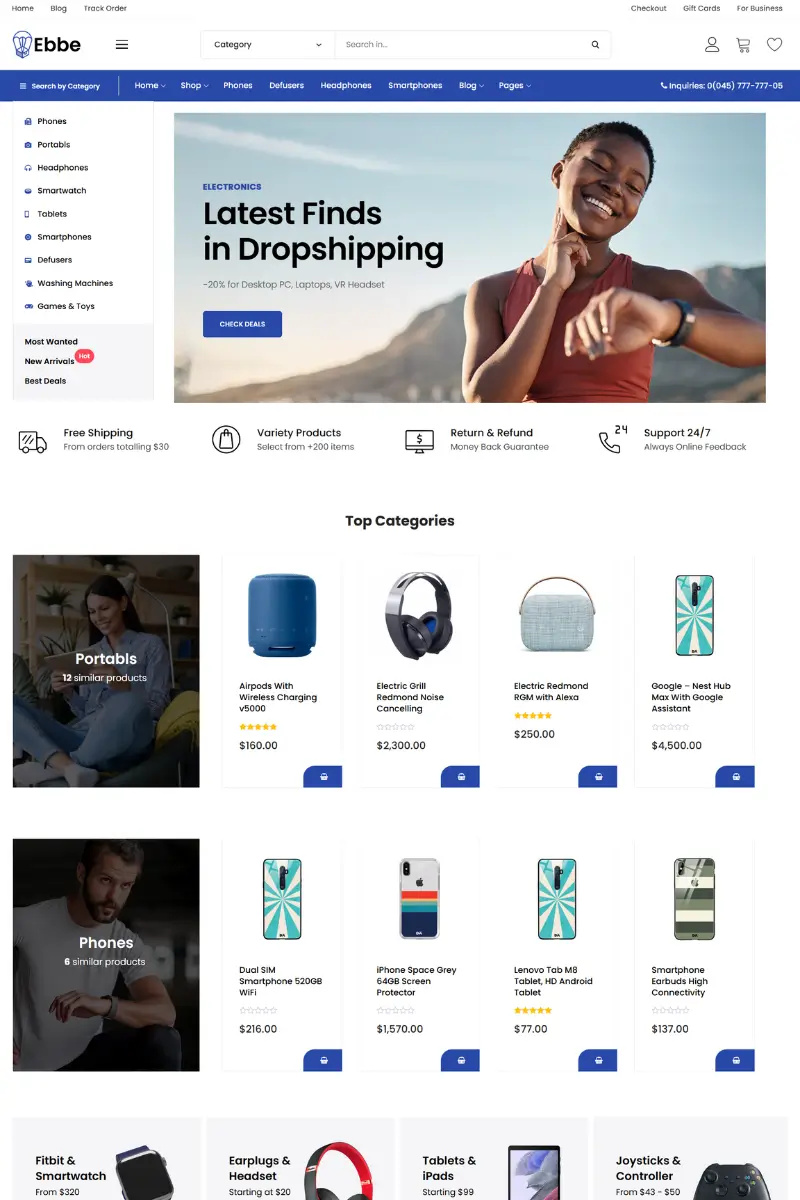Expand the Shop menu dropdown
This screenshot has height=1200, width=800.
tap(194, 85)
